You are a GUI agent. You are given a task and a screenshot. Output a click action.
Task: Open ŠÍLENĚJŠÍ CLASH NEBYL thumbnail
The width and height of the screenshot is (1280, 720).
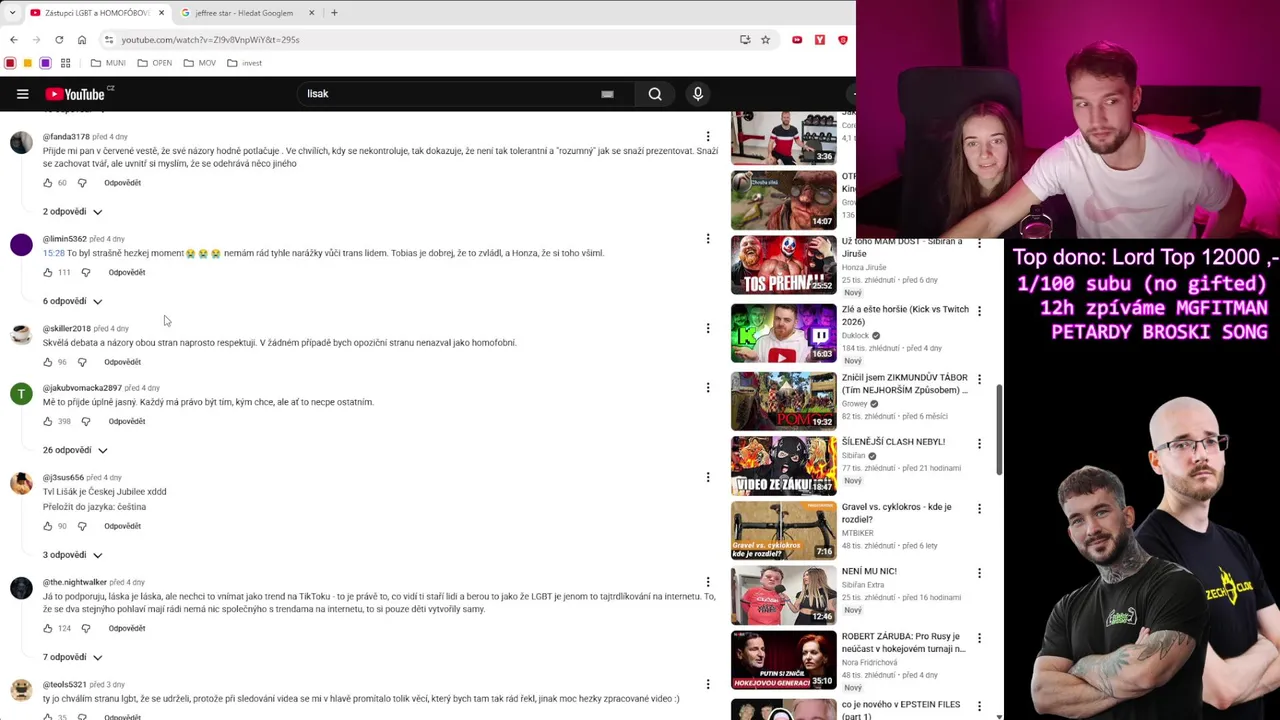783,466
